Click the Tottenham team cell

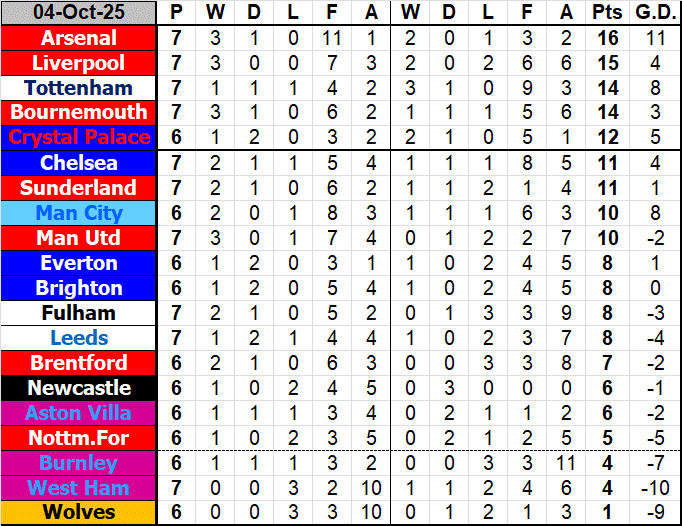[x=79, y=88]
